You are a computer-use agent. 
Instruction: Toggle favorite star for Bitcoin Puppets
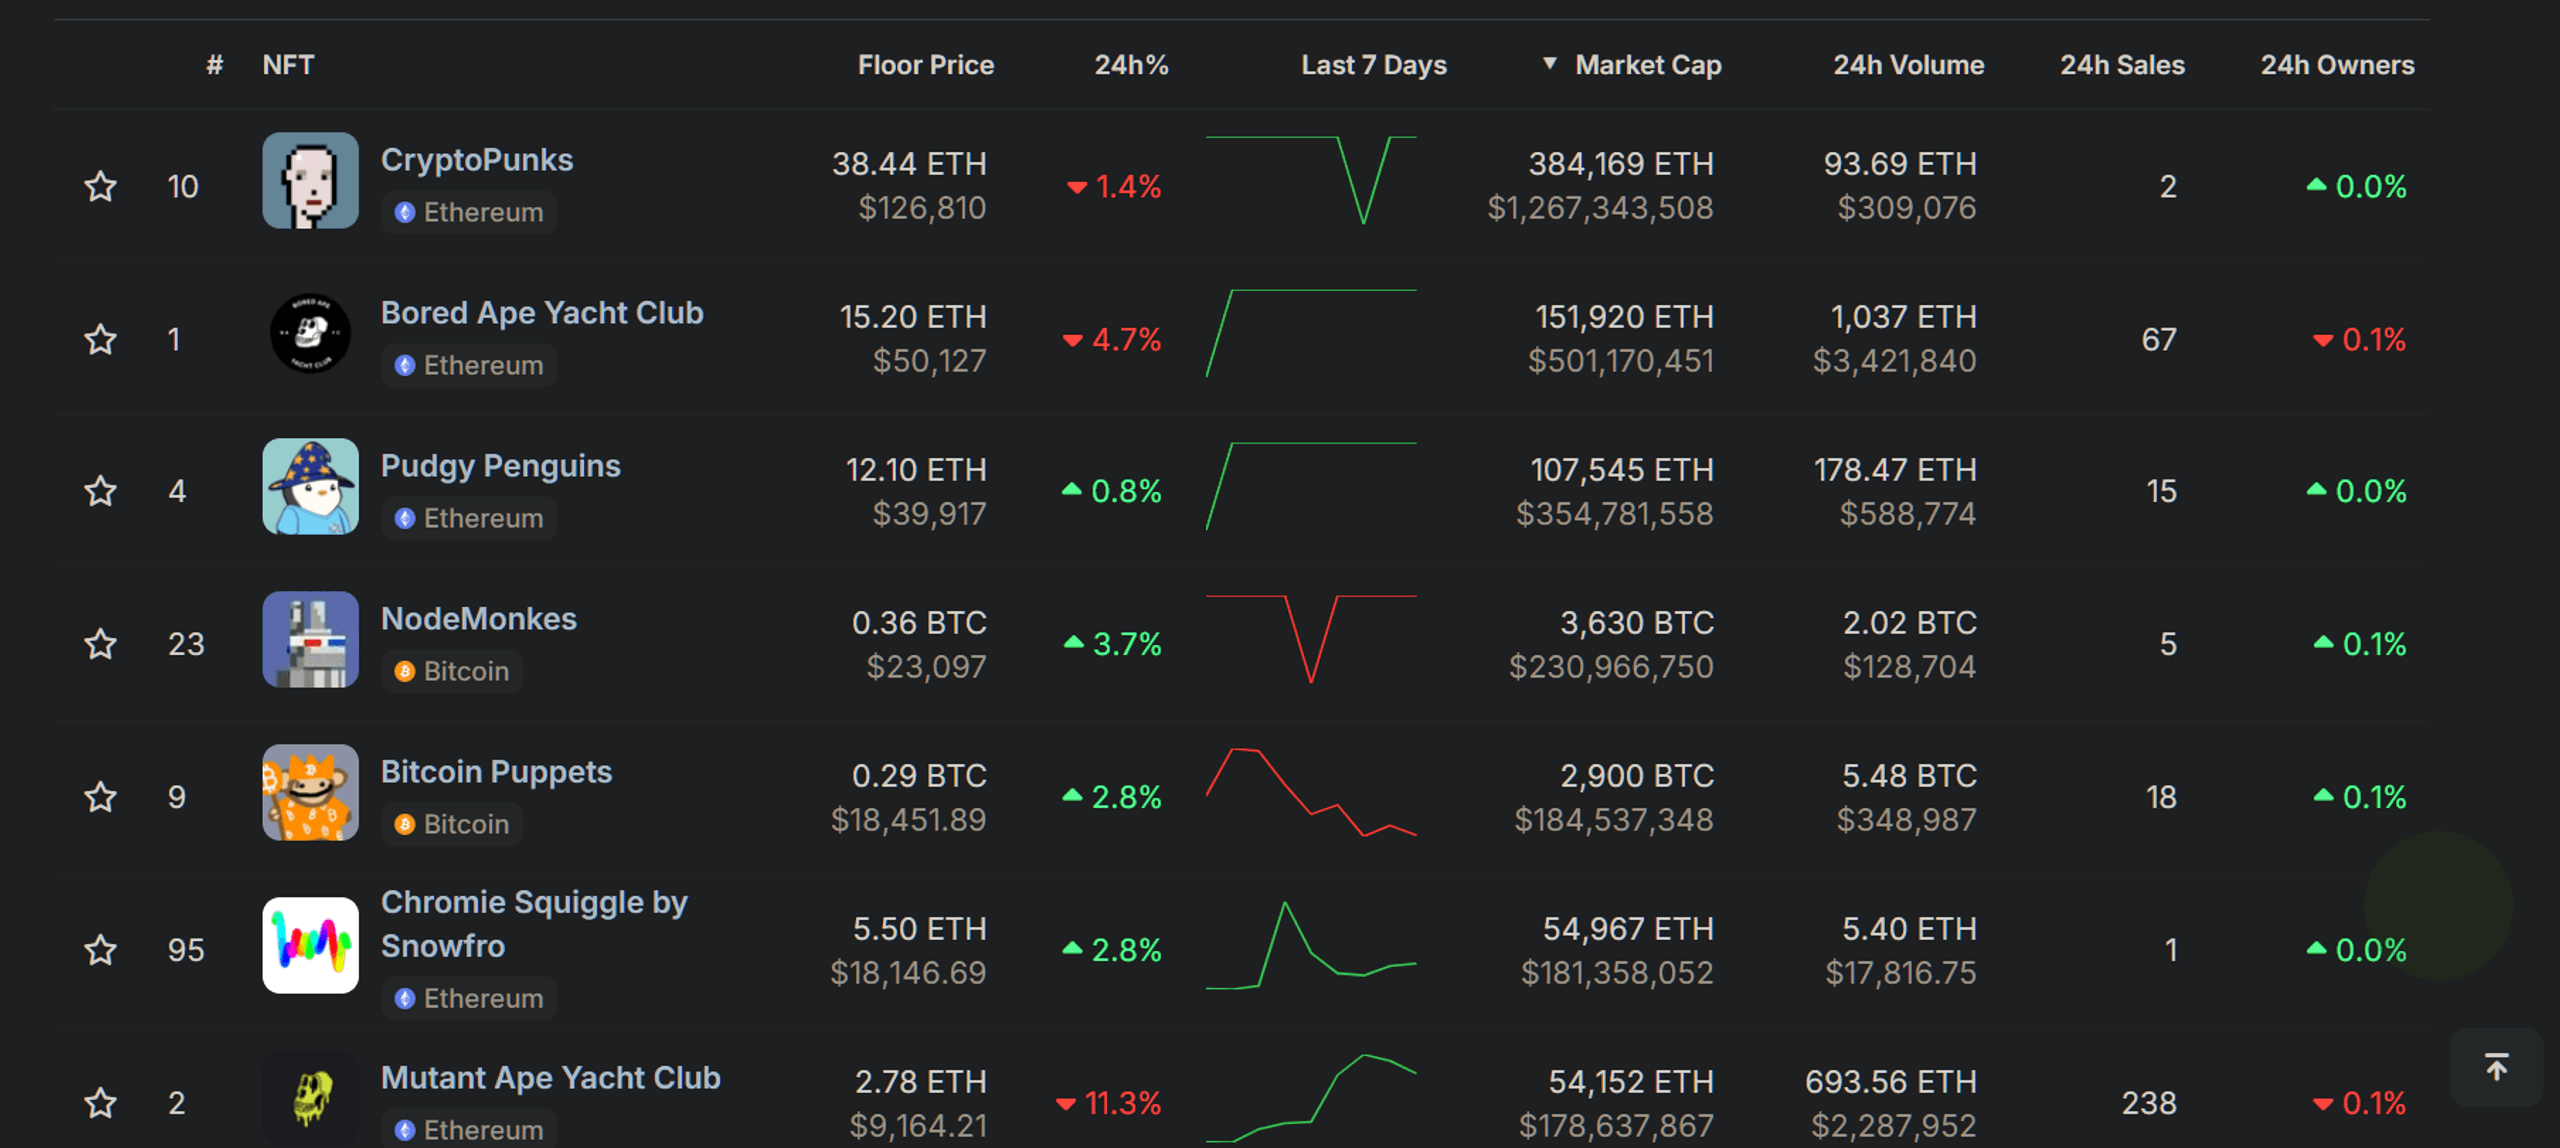[x=100, y=797]
